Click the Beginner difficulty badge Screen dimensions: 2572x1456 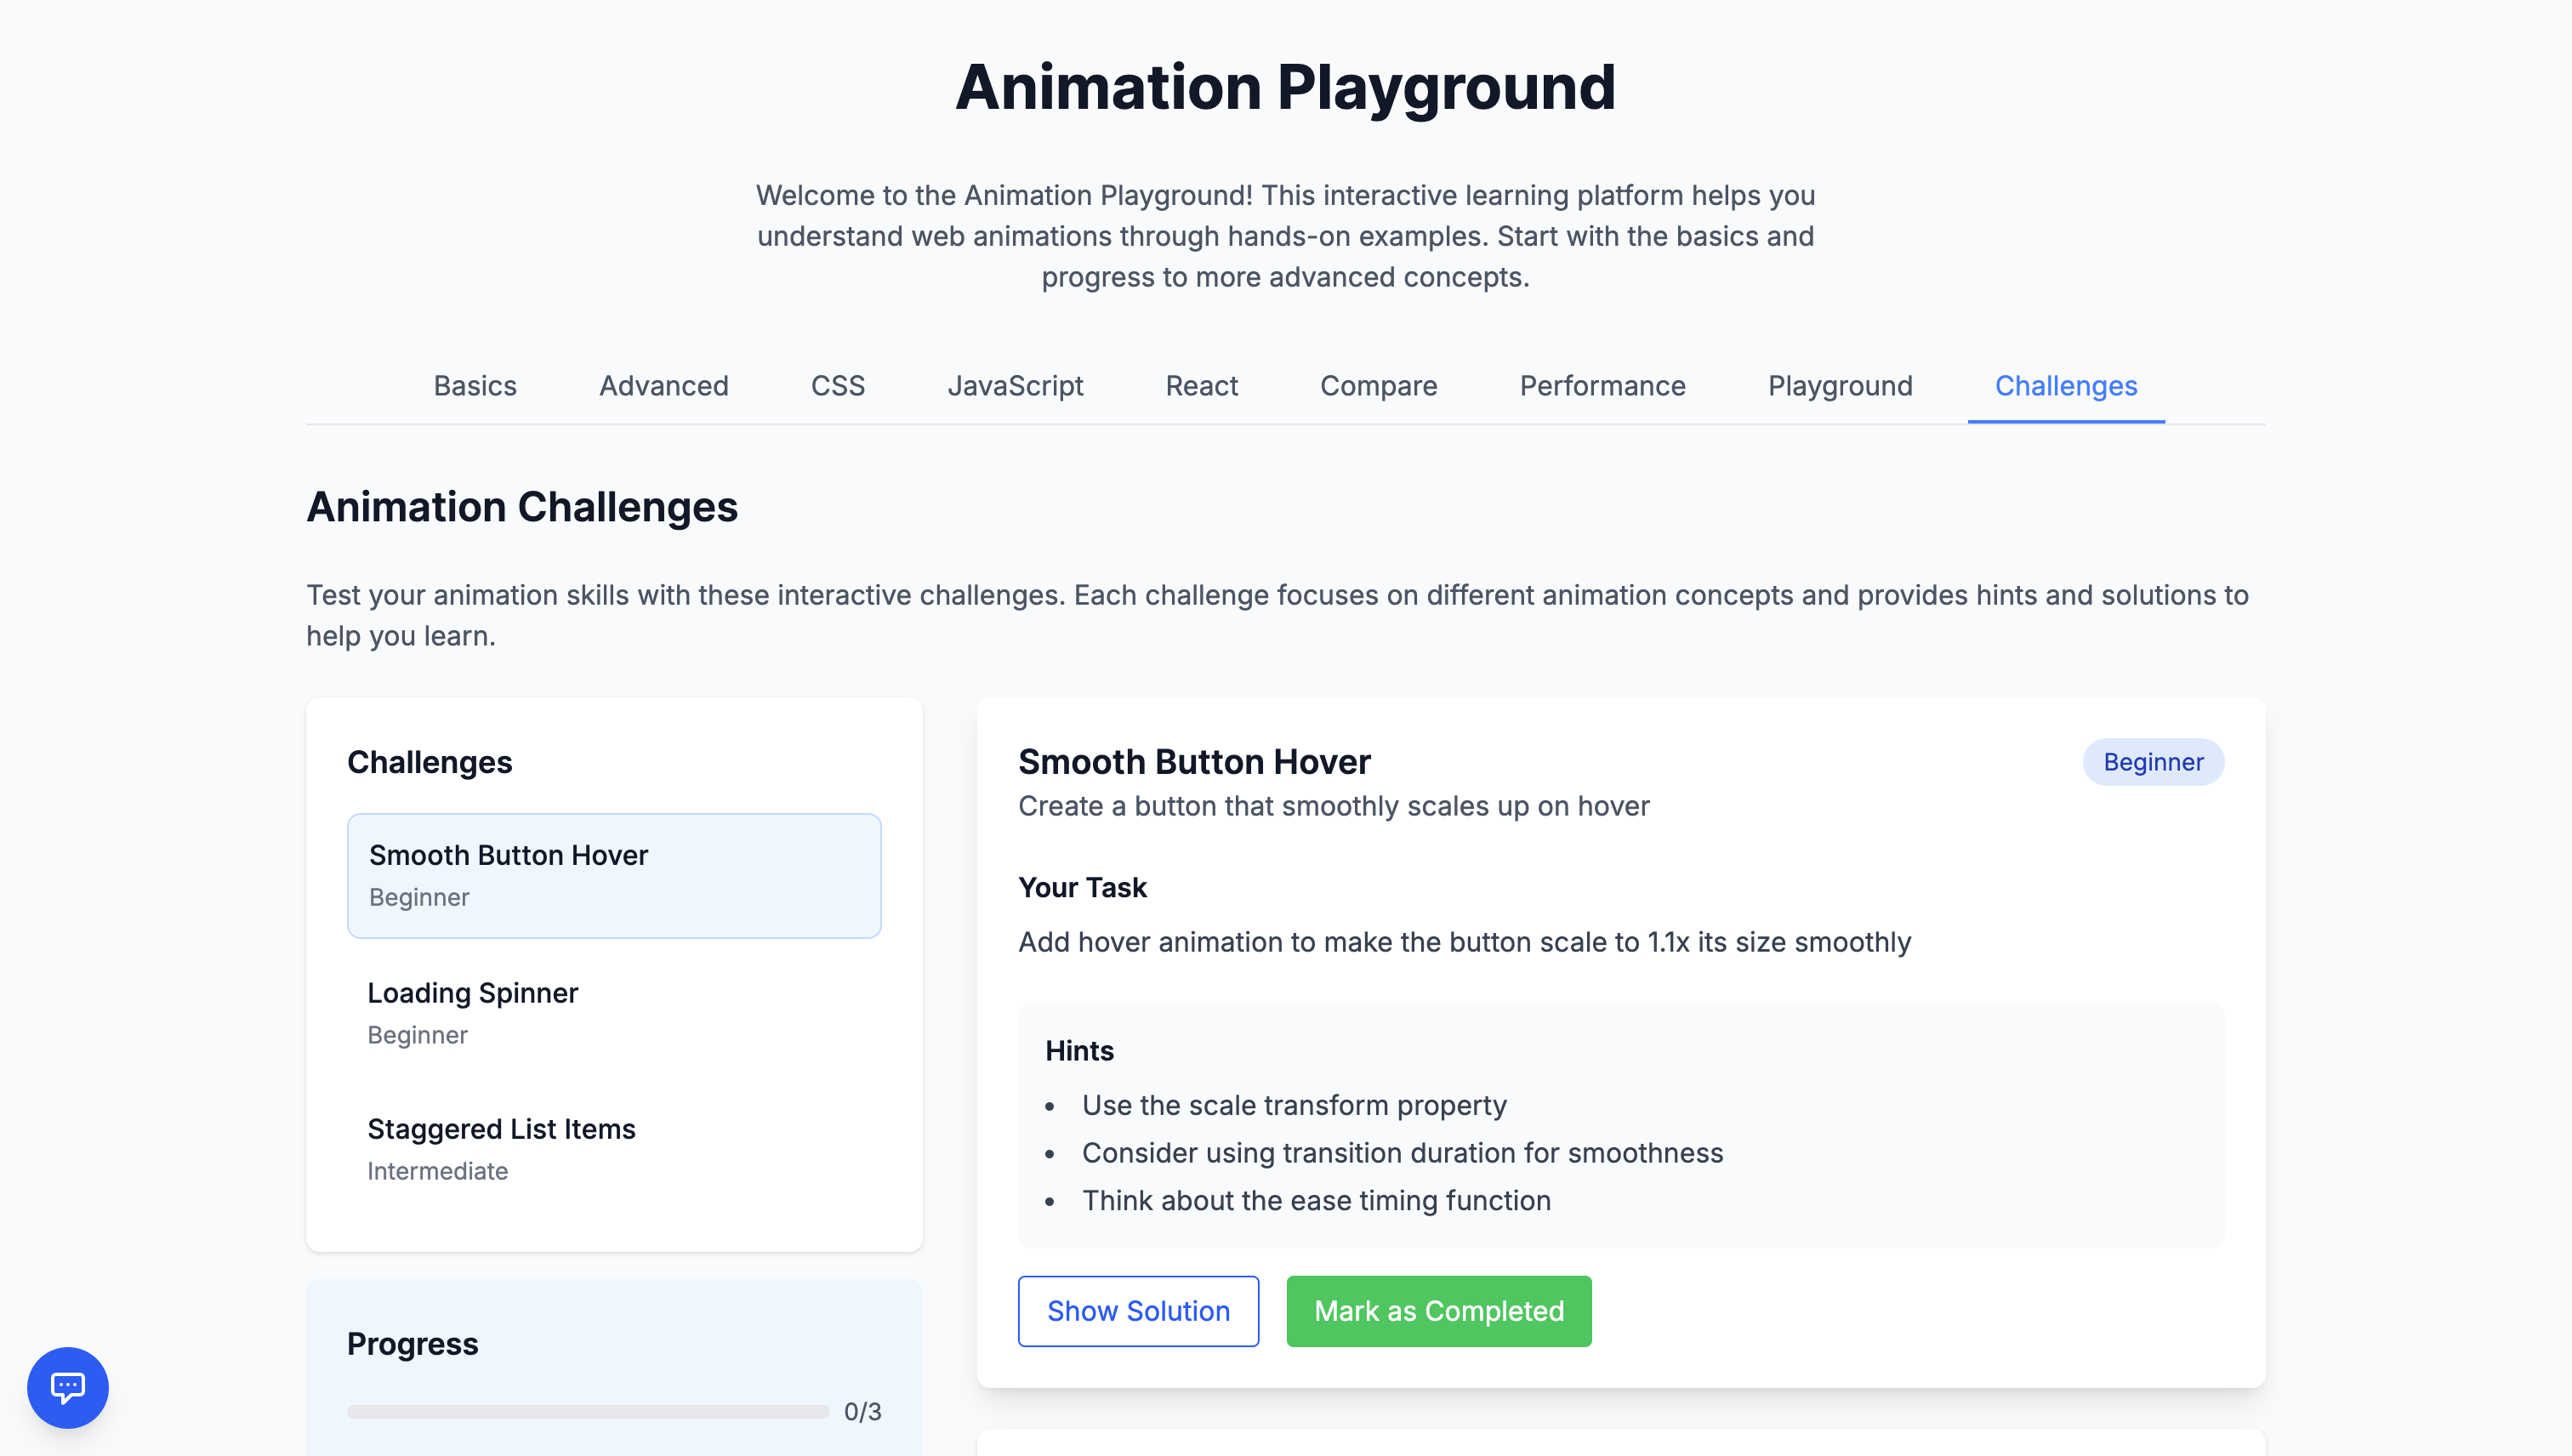2153,761
